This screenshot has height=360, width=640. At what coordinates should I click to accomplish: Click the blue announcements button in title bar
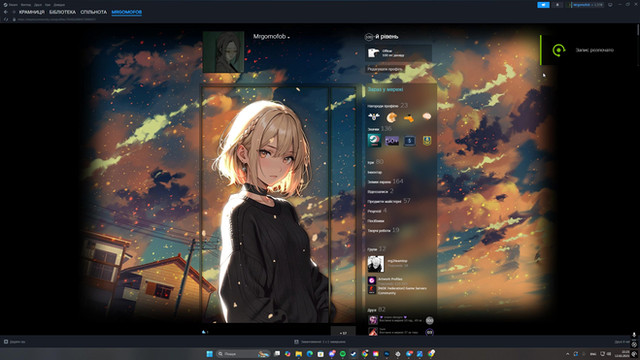(543, 5)
